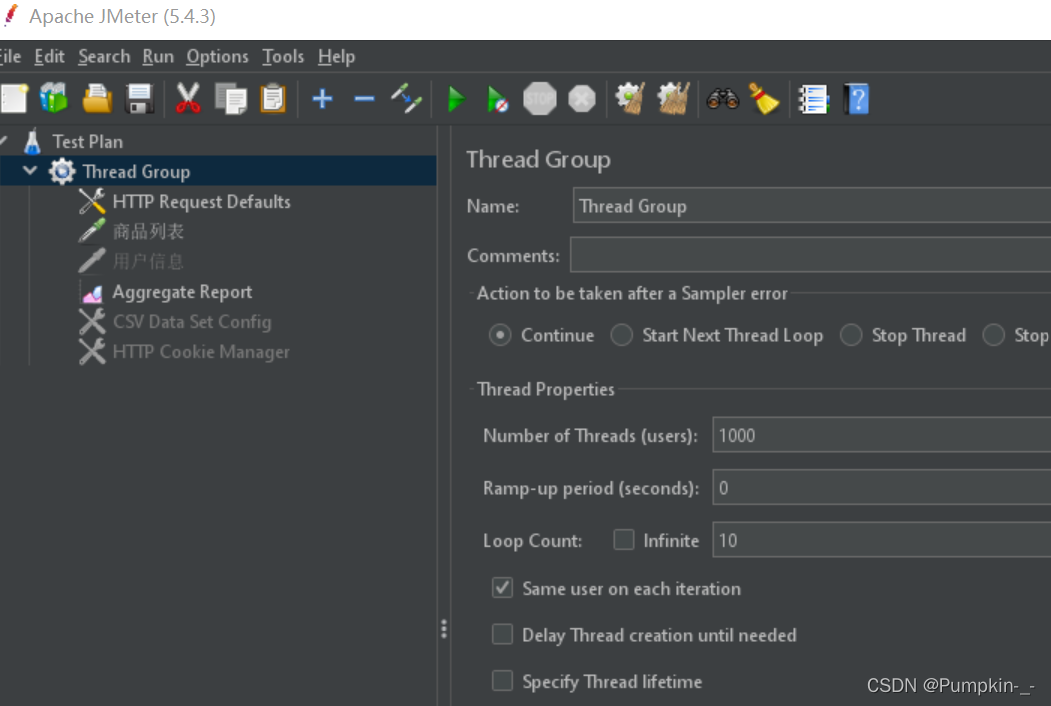This screenshot has width=1051, height=706.
Task: Select Start Next Thread Loop option
Action: (621, 335)
